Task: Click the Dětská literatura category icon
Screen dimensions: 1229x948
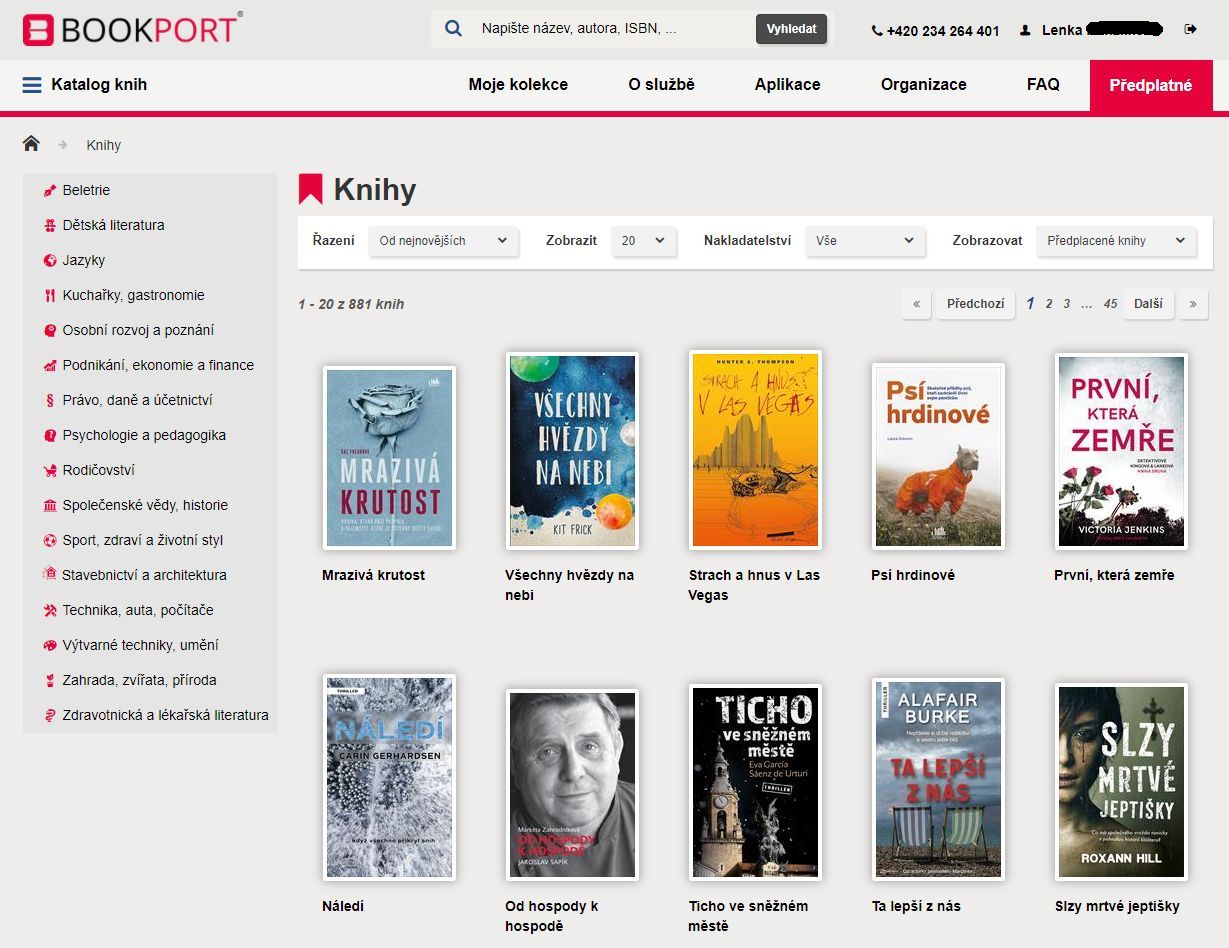Action: pyautogui.click(x=50, y=225)
